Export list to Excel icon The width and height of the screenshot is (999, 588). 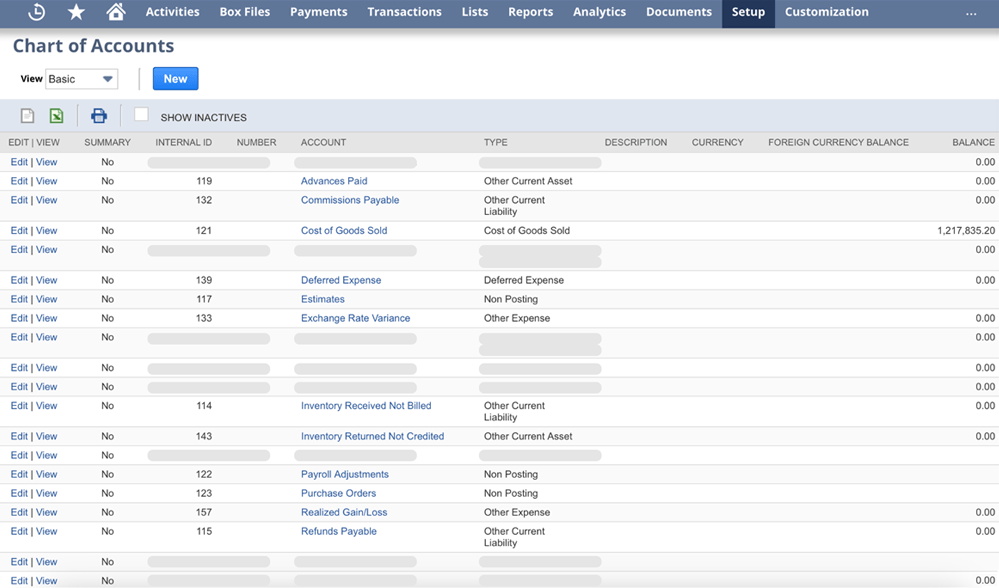pyautogui.click(x=57, y=116)
